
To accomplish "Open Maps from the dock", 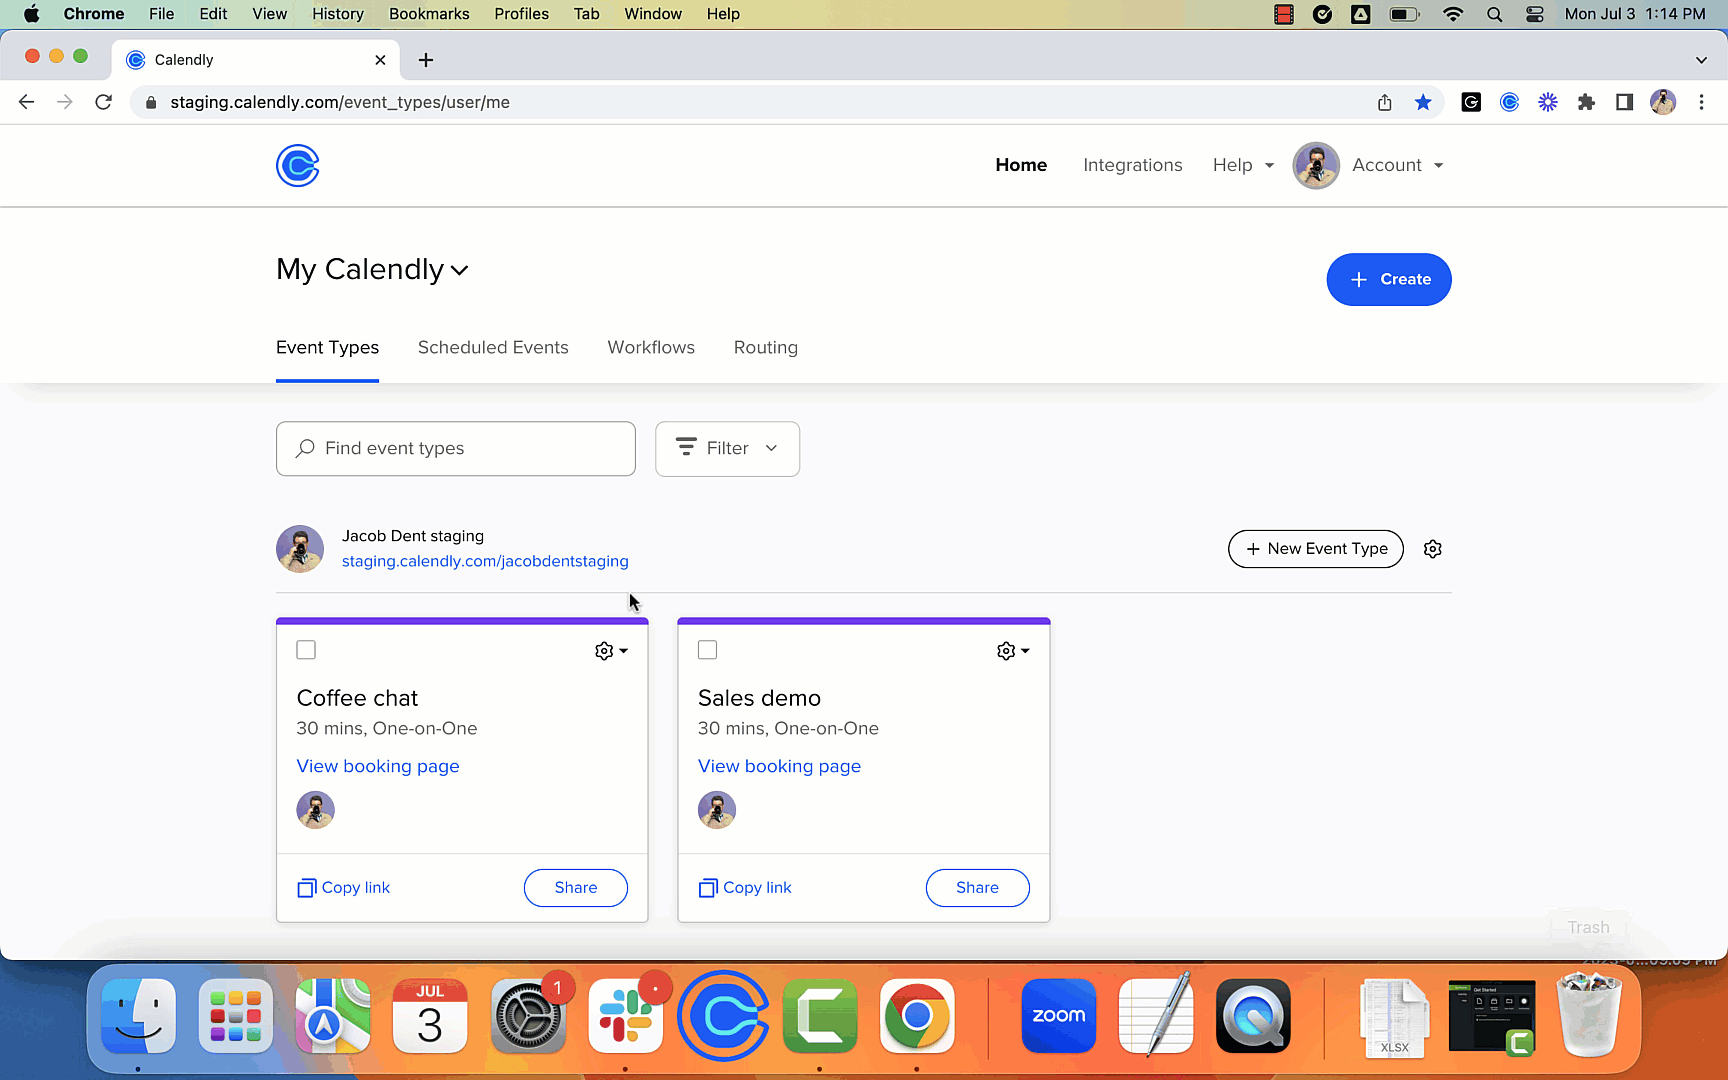I will [333, 1017].
